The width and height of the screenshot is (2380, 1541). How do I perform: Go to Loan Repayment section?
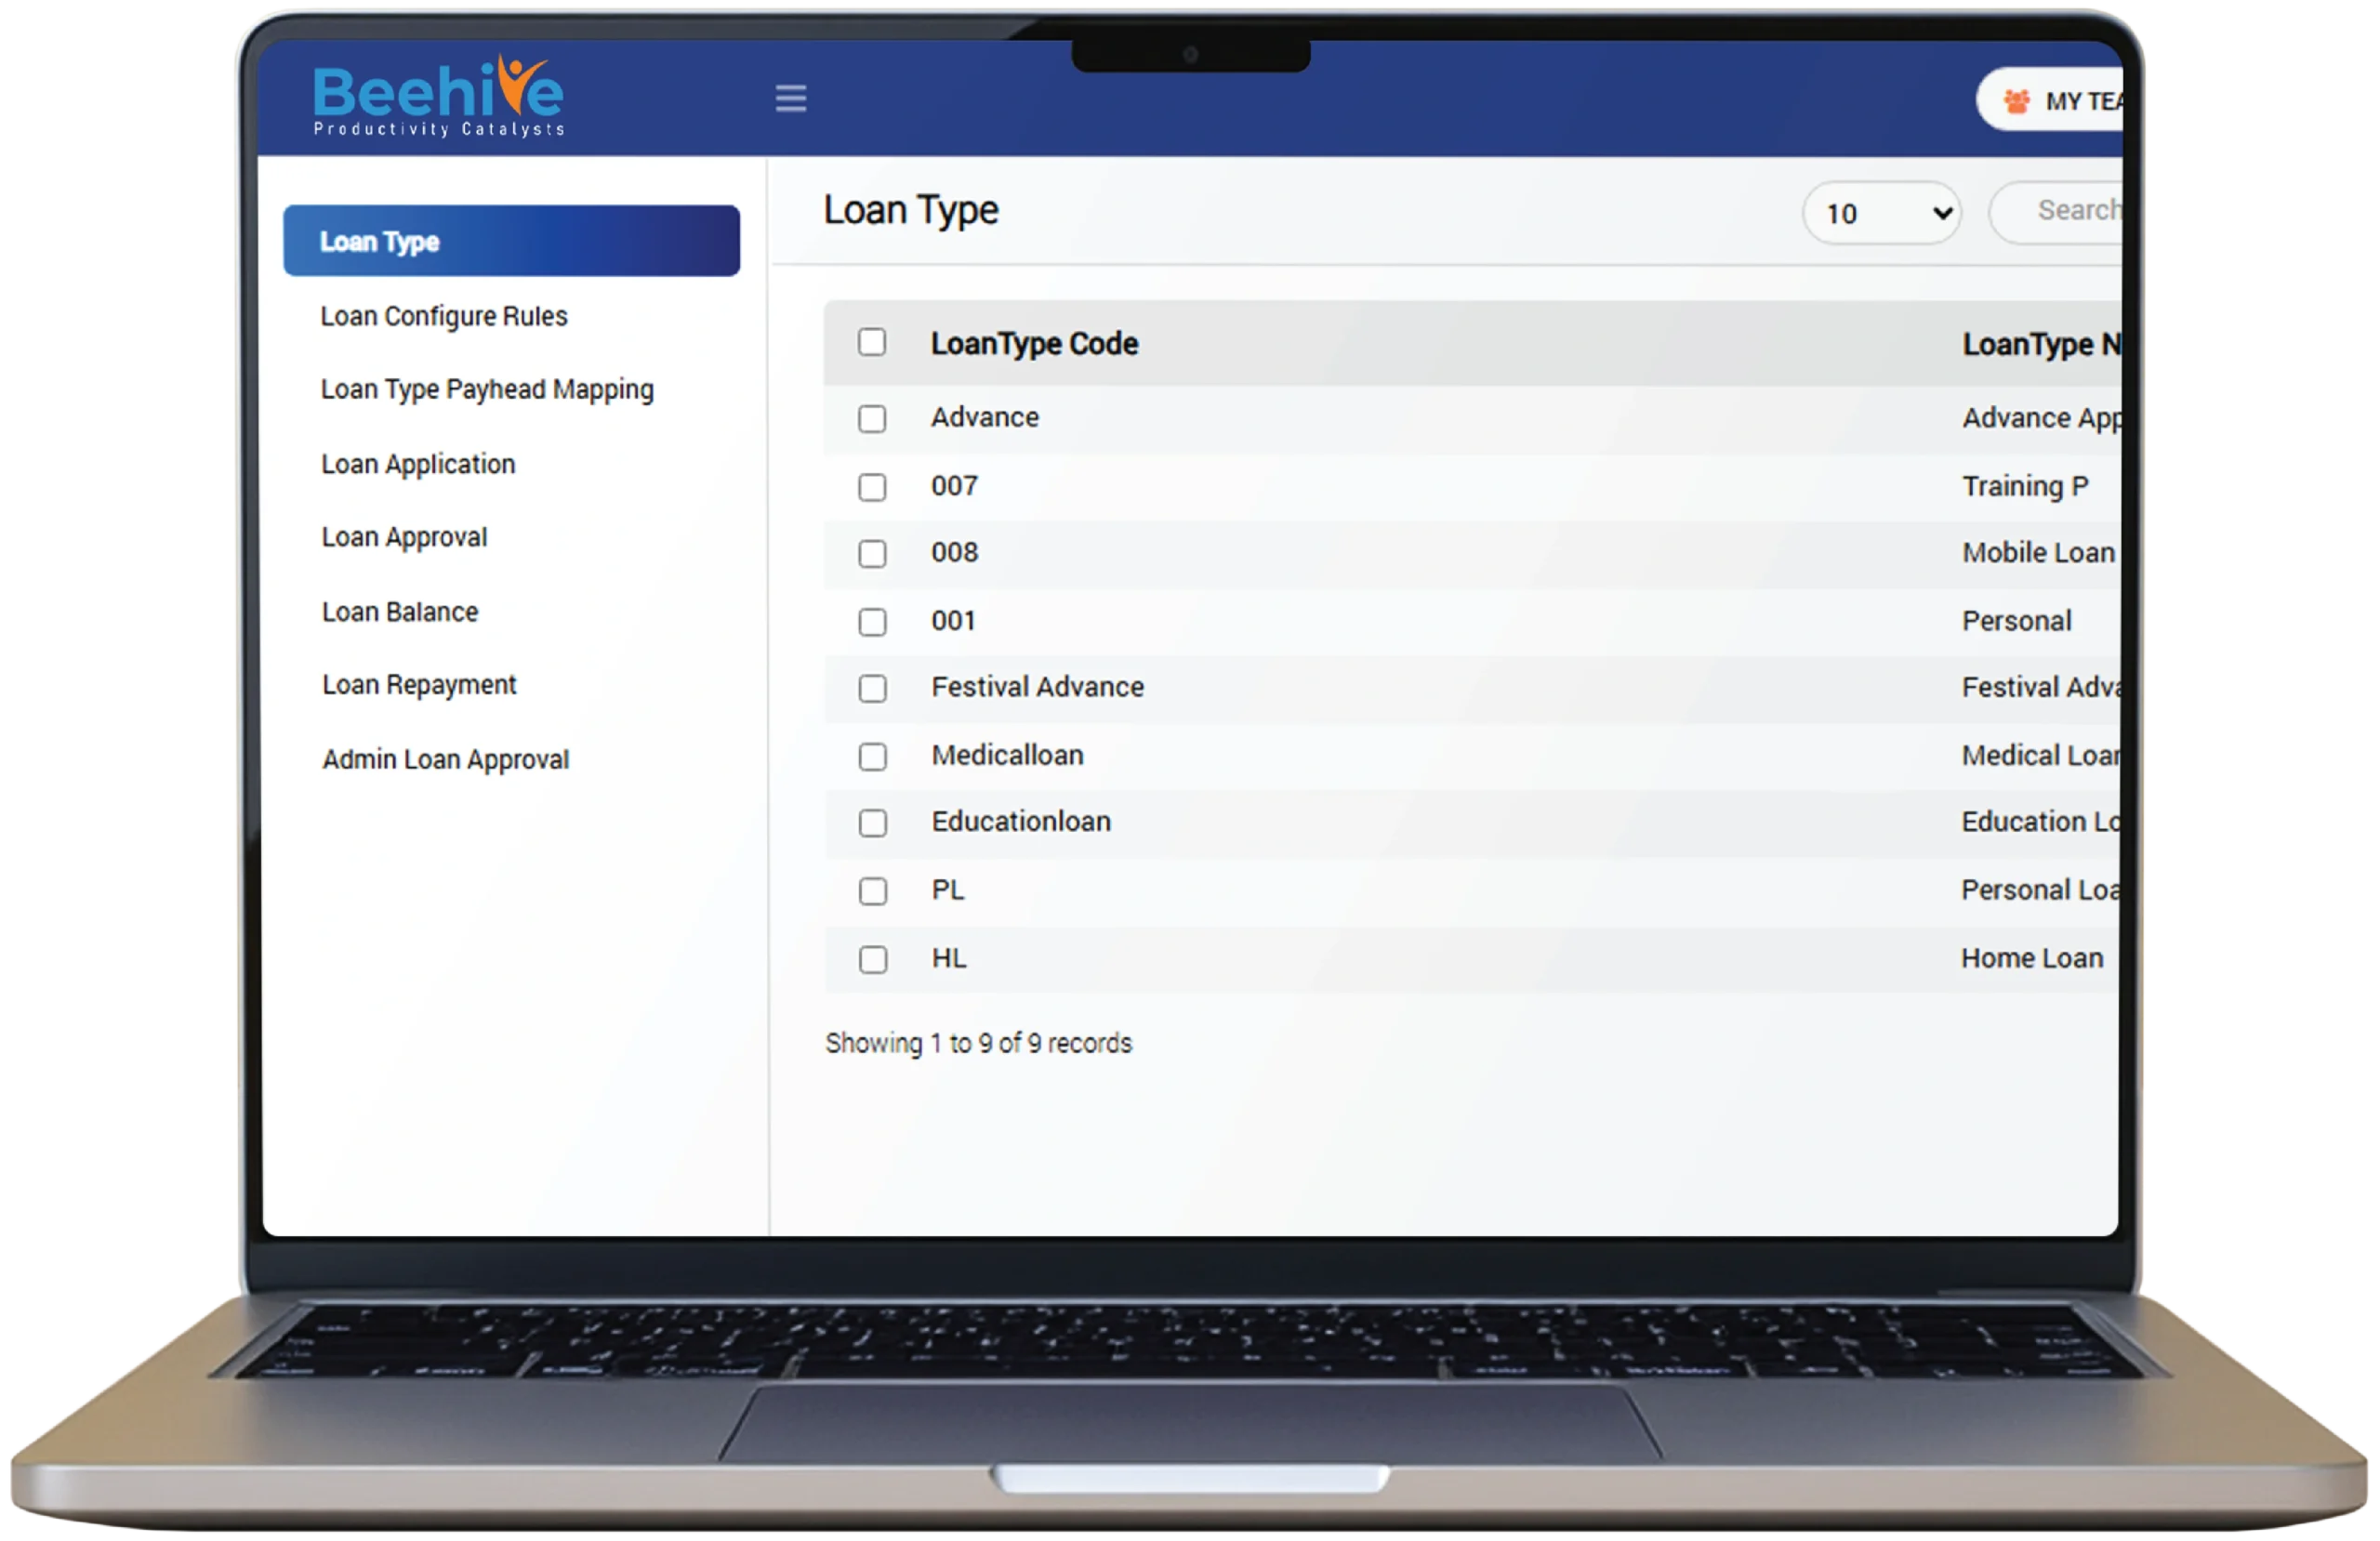pyautogui.click(x=418, y=685)
